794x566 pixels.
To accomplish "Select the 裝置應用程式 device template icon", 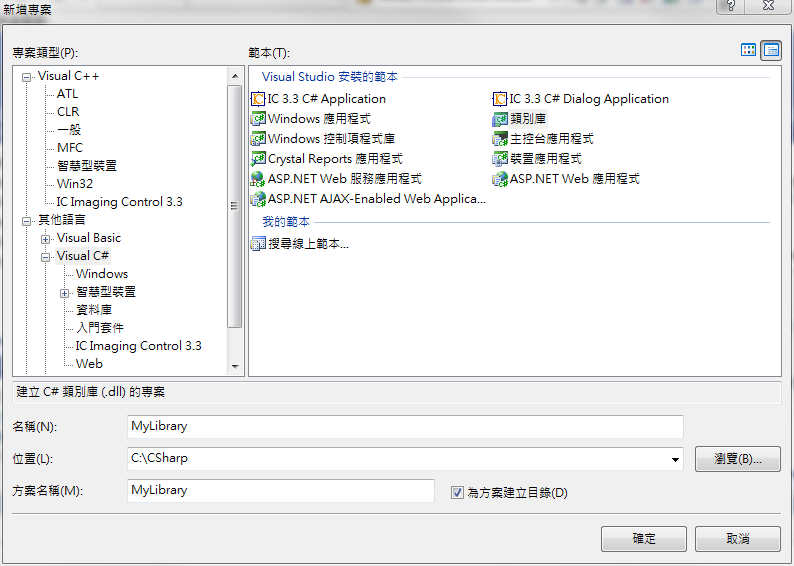I will [x=500, y=159].
